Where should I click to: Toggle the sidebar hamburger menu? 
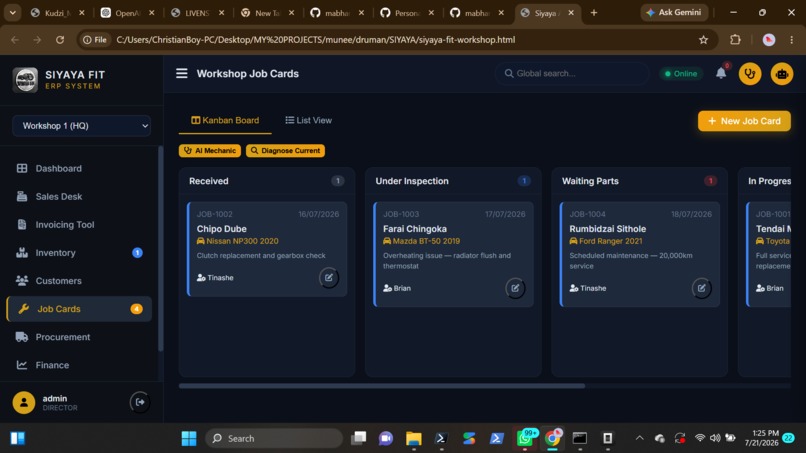point(181,74)
